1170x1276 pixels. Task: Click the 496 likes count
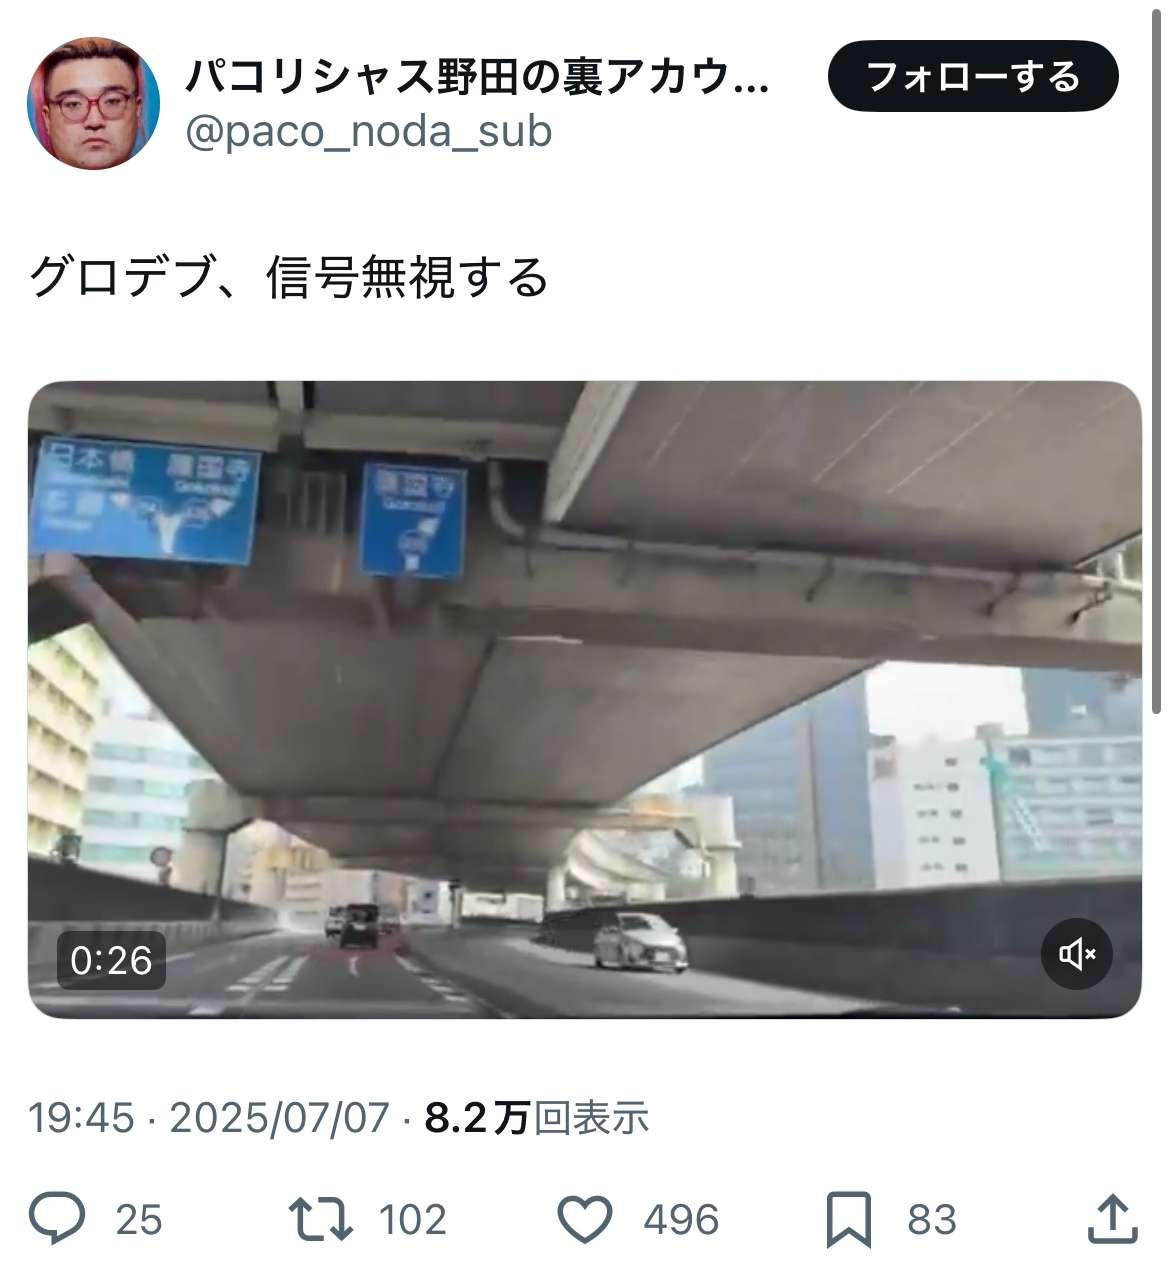click(x=681, y=1220)
